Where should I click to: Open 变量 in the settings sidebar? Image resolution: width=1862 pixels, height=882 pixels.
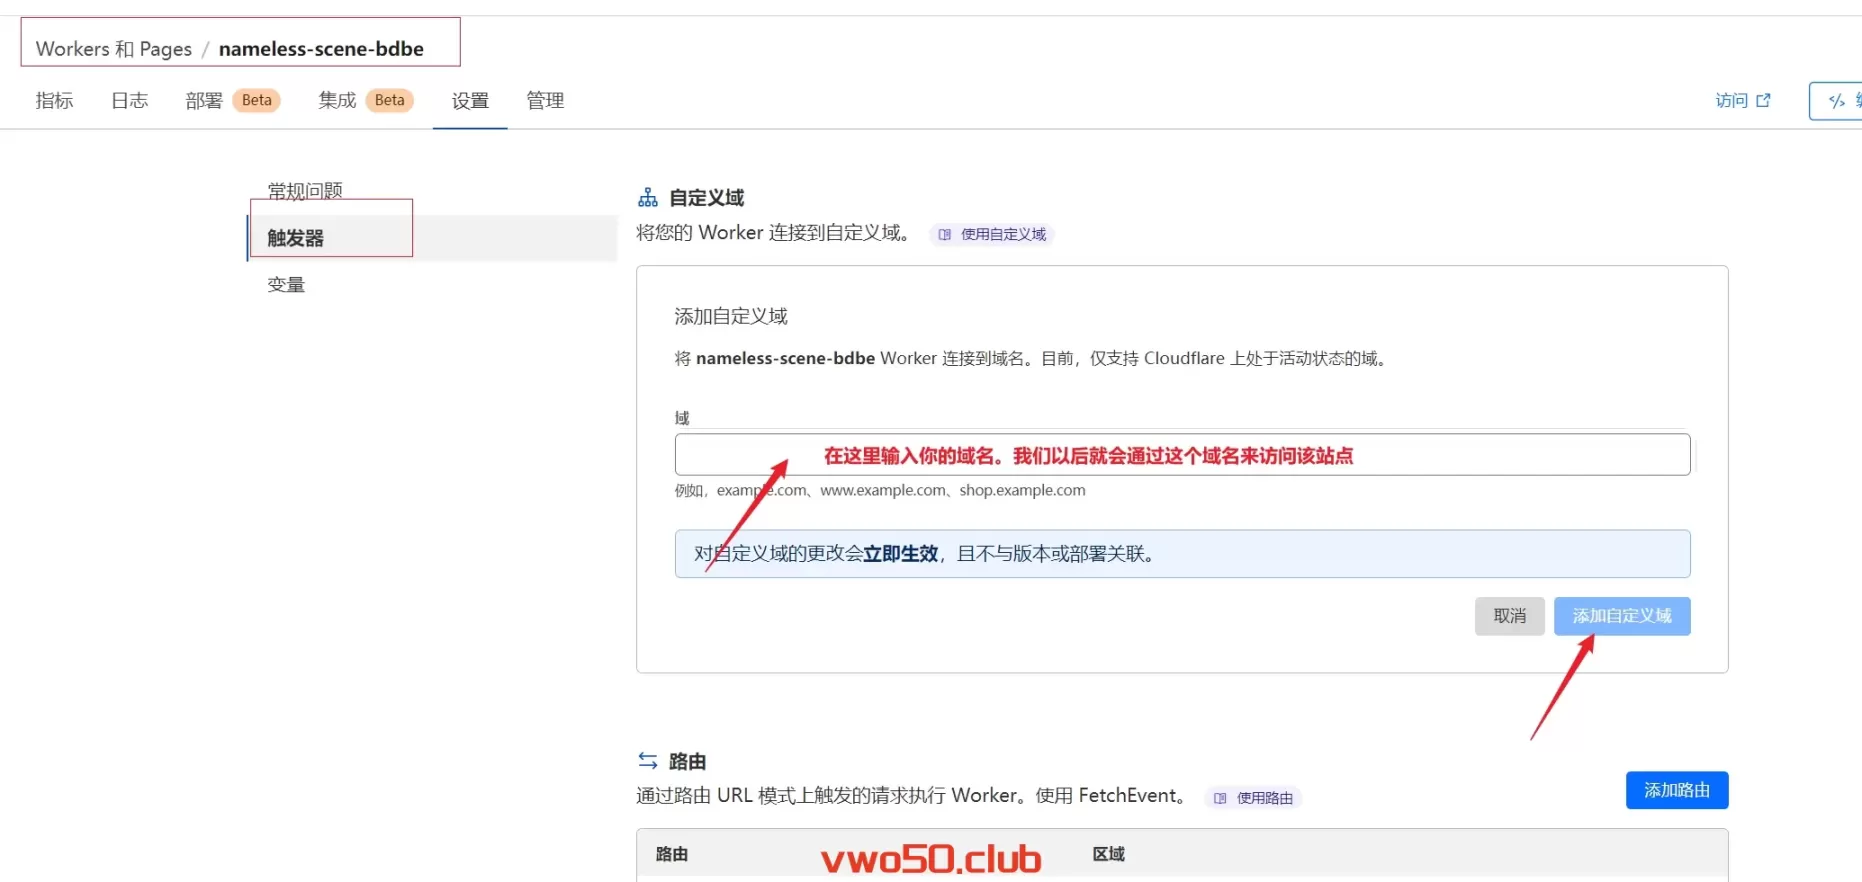286,285
